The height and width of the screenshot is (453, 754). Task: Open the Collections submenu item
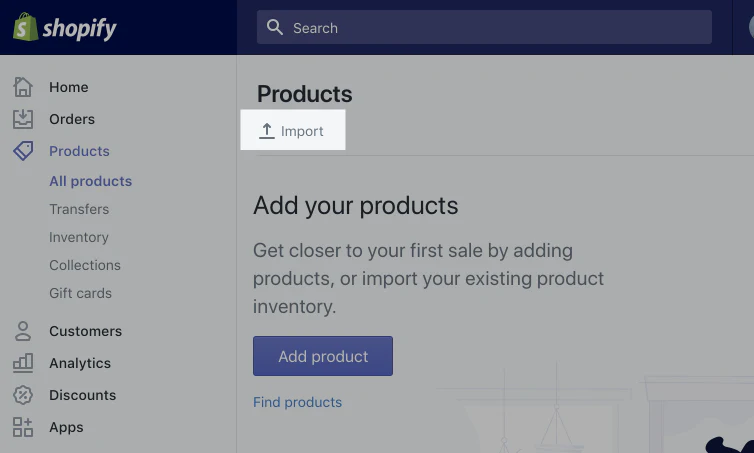click(85, 265)
